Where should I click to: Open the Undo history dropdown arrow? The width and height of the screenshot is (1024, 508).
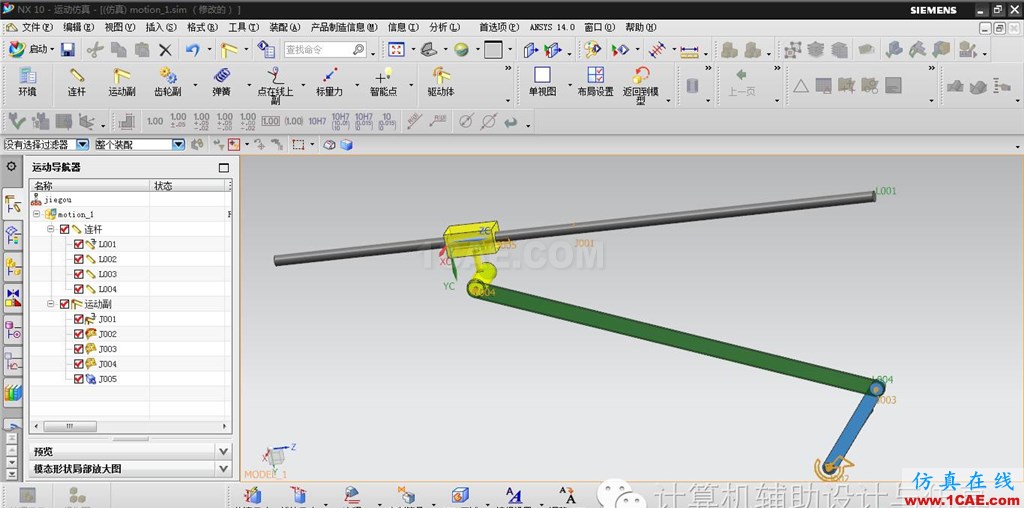[x=210, y=50]
